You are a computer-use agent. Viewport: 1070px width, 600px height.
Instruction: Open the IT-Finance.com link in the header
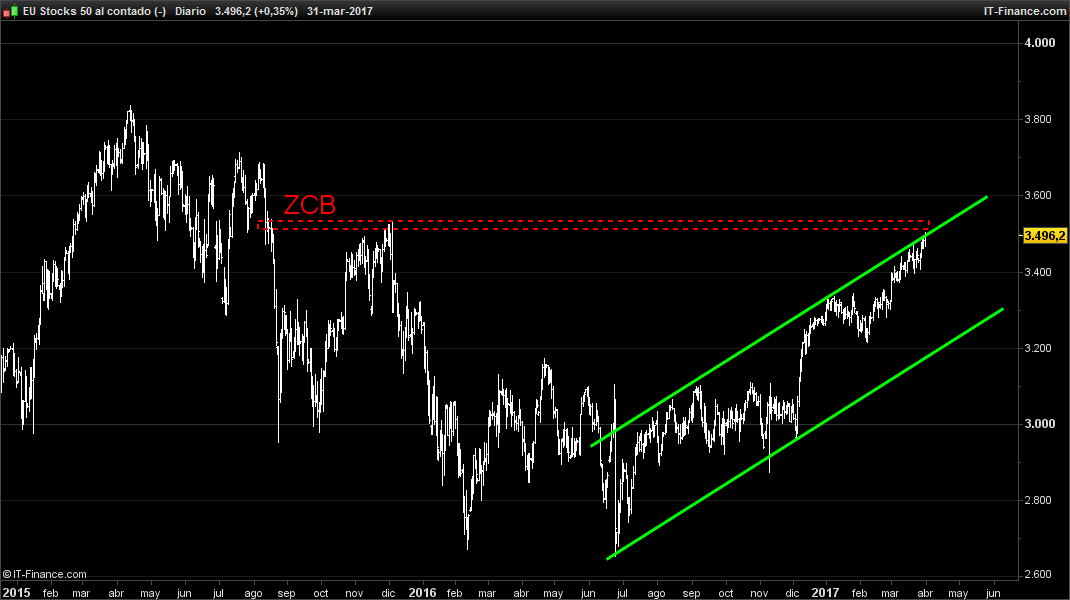tap(1024, 11)
